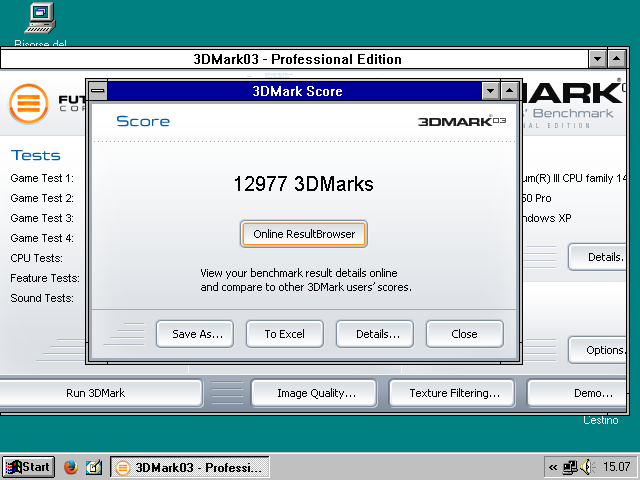The width and height of the screenshot is (640, 480).
Task: Click the Tests heading
Action: 36,155
